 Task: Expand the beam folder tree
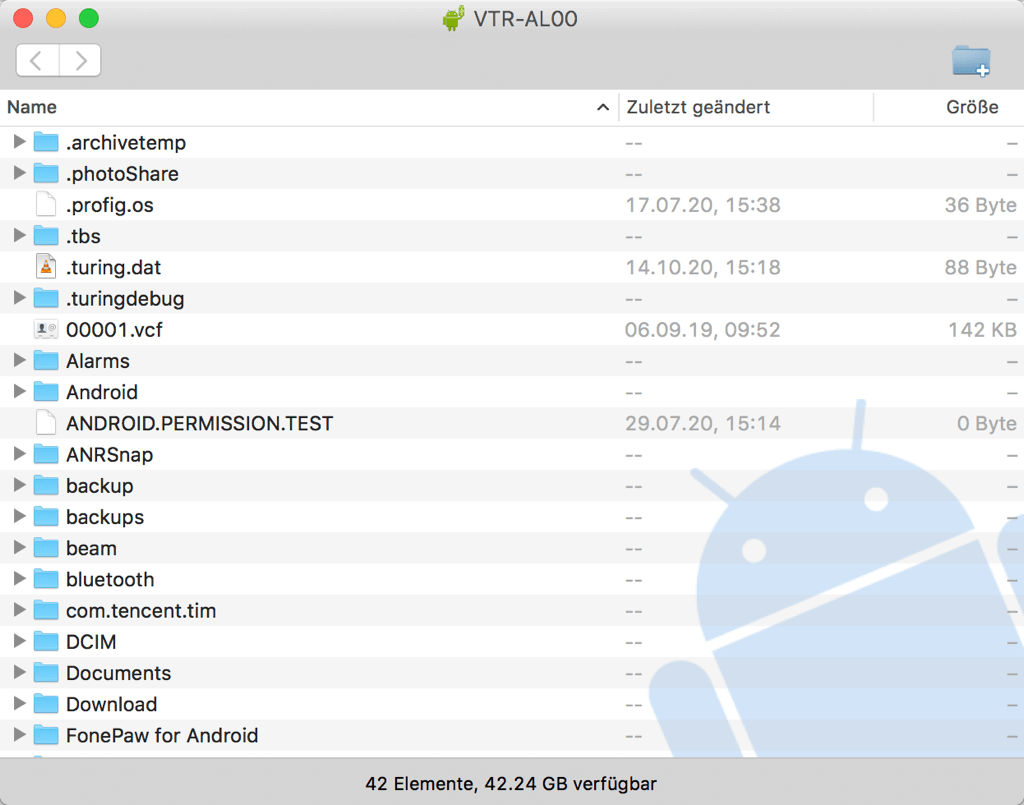coord(19,547)
